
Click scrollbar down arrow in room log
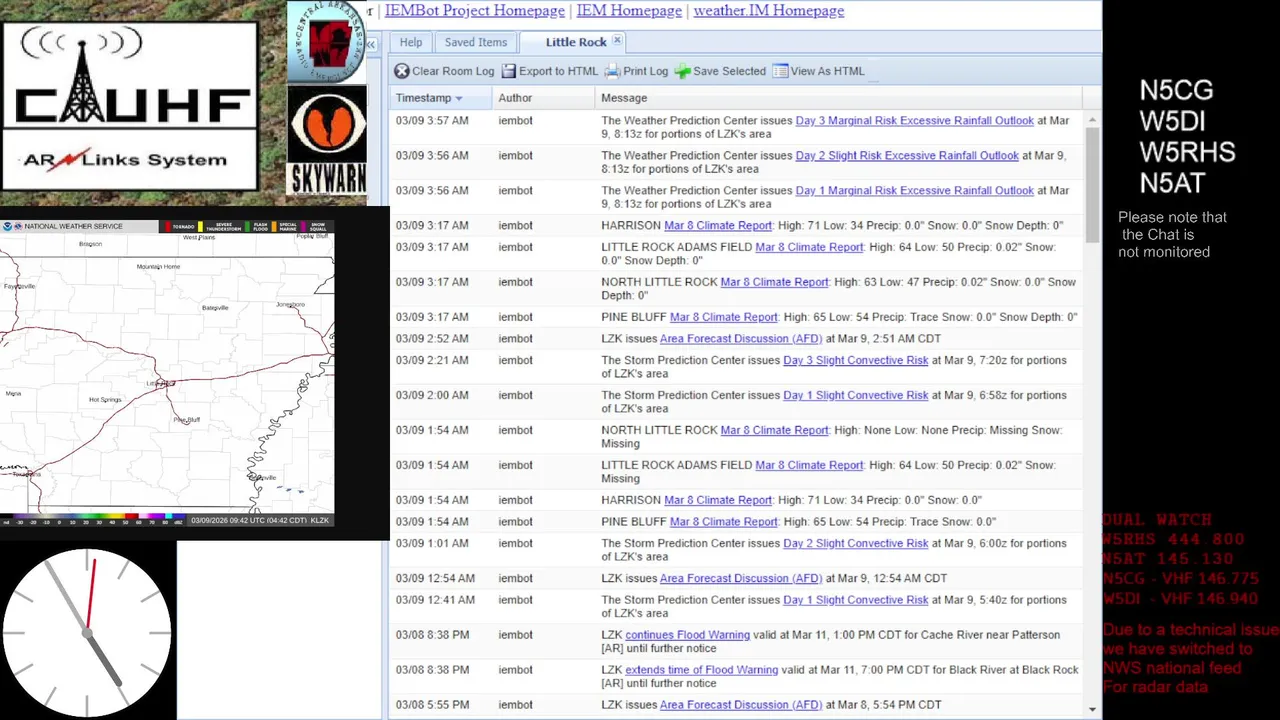[1092, 709]
